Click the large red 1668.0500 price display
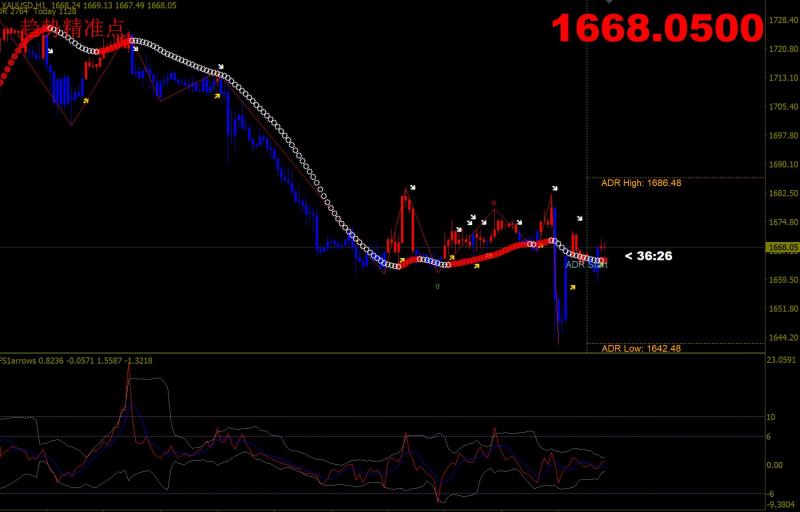 658,28
